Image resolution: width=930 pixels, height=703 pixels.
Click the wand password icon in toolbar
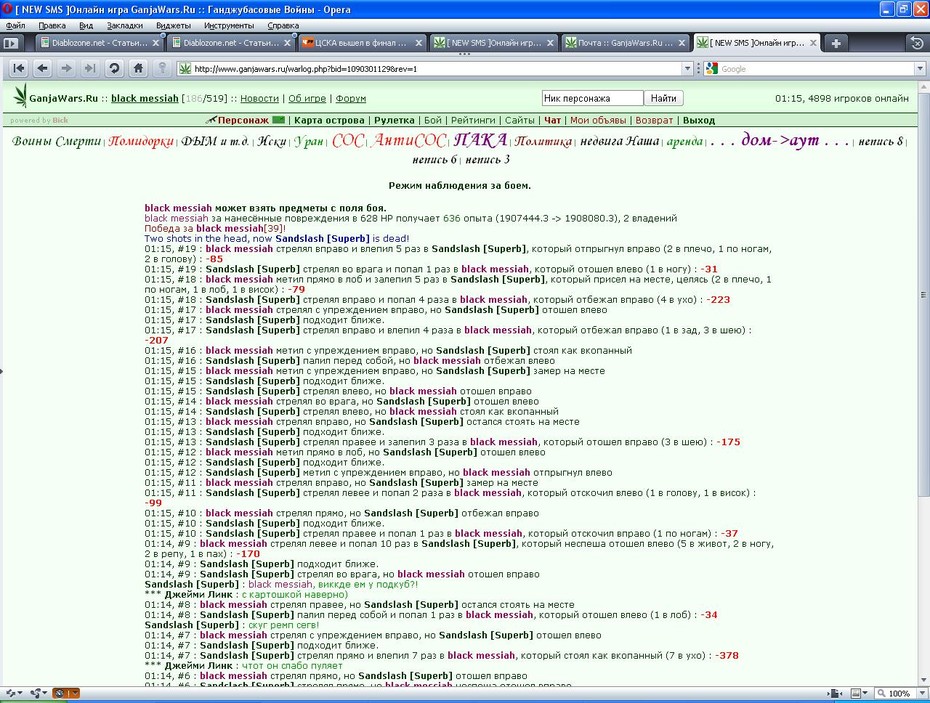point(162,68)
